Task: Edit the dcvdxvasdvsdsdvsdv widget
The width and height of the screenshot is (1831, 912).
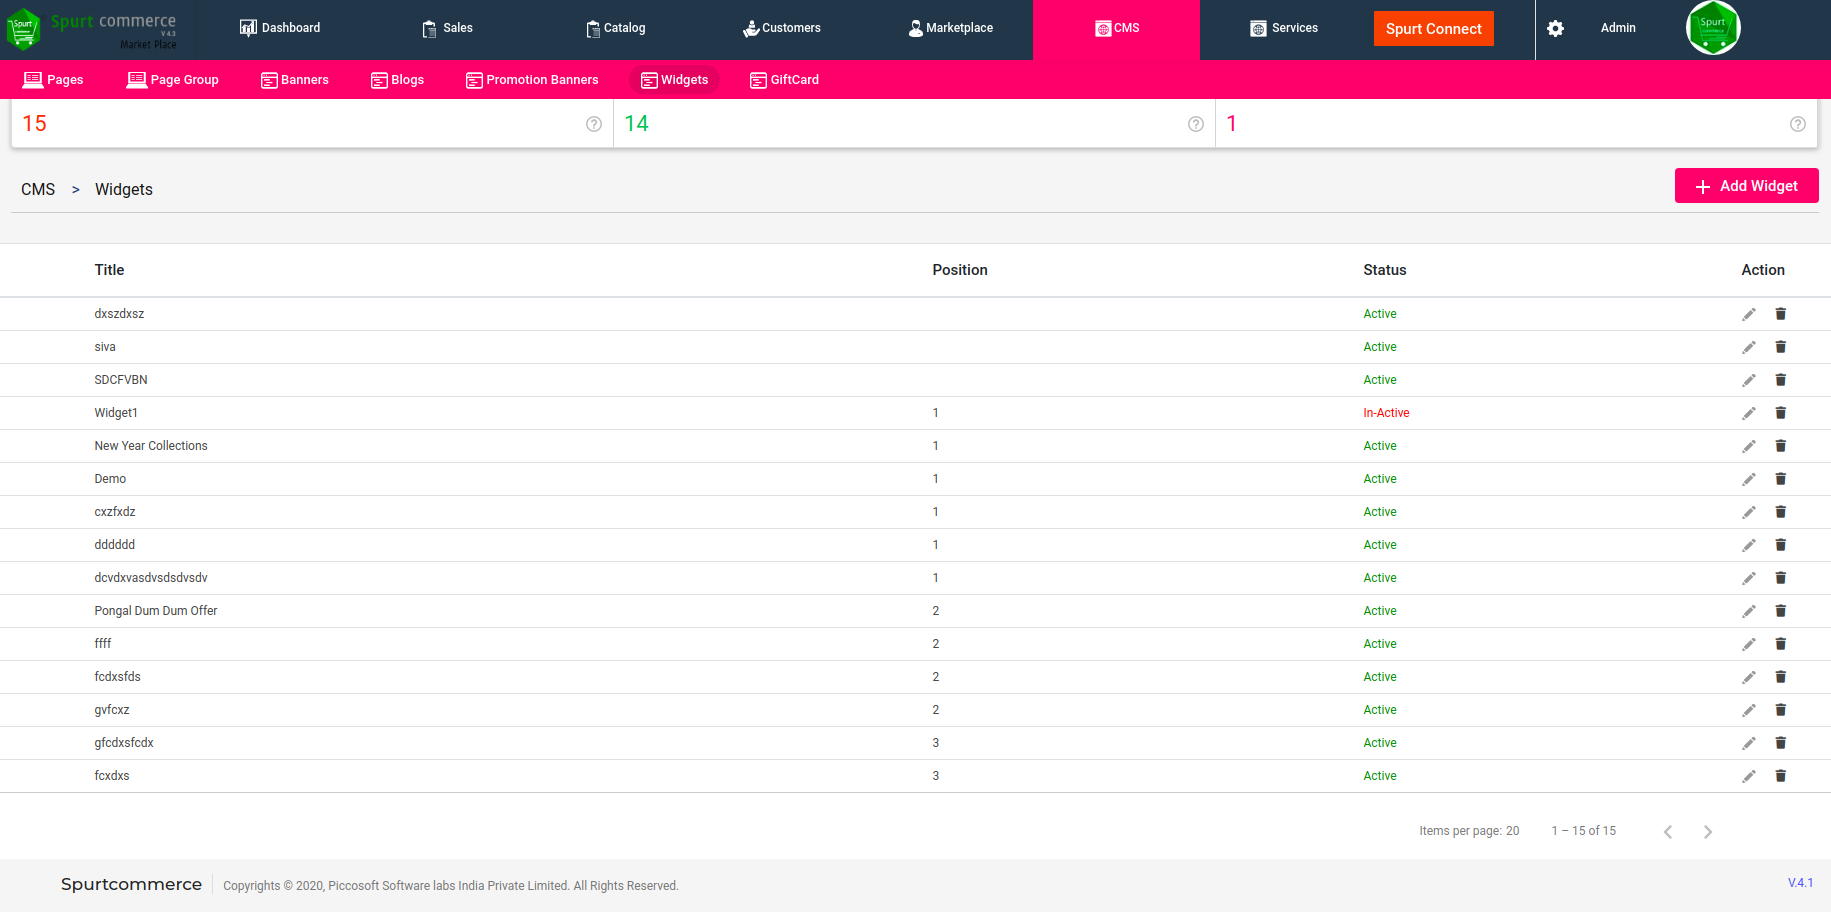Action: (x=1748, y=578)
